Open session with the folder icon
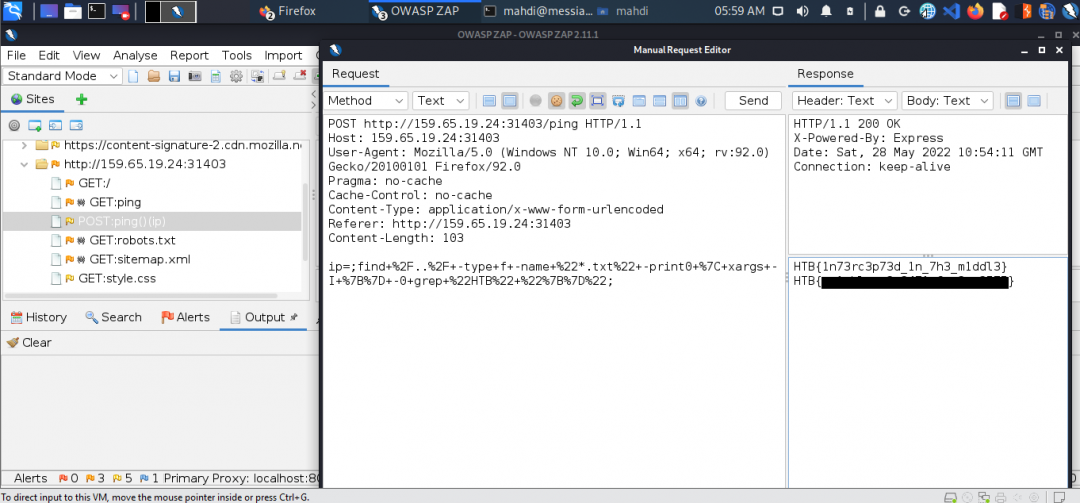The width and height of the screenshot is (1080, 503). click(154, 76)
